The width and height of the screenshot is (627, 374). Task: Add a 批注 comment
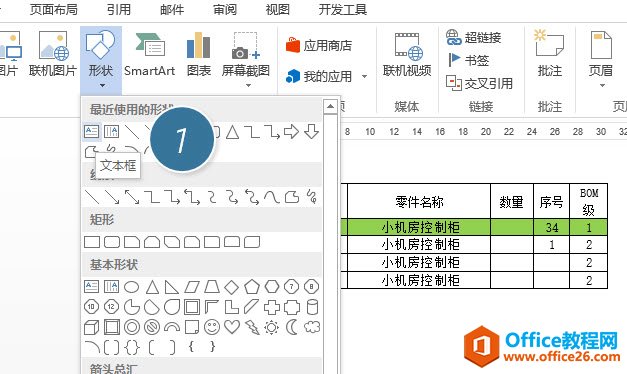[x=550, y=54]
